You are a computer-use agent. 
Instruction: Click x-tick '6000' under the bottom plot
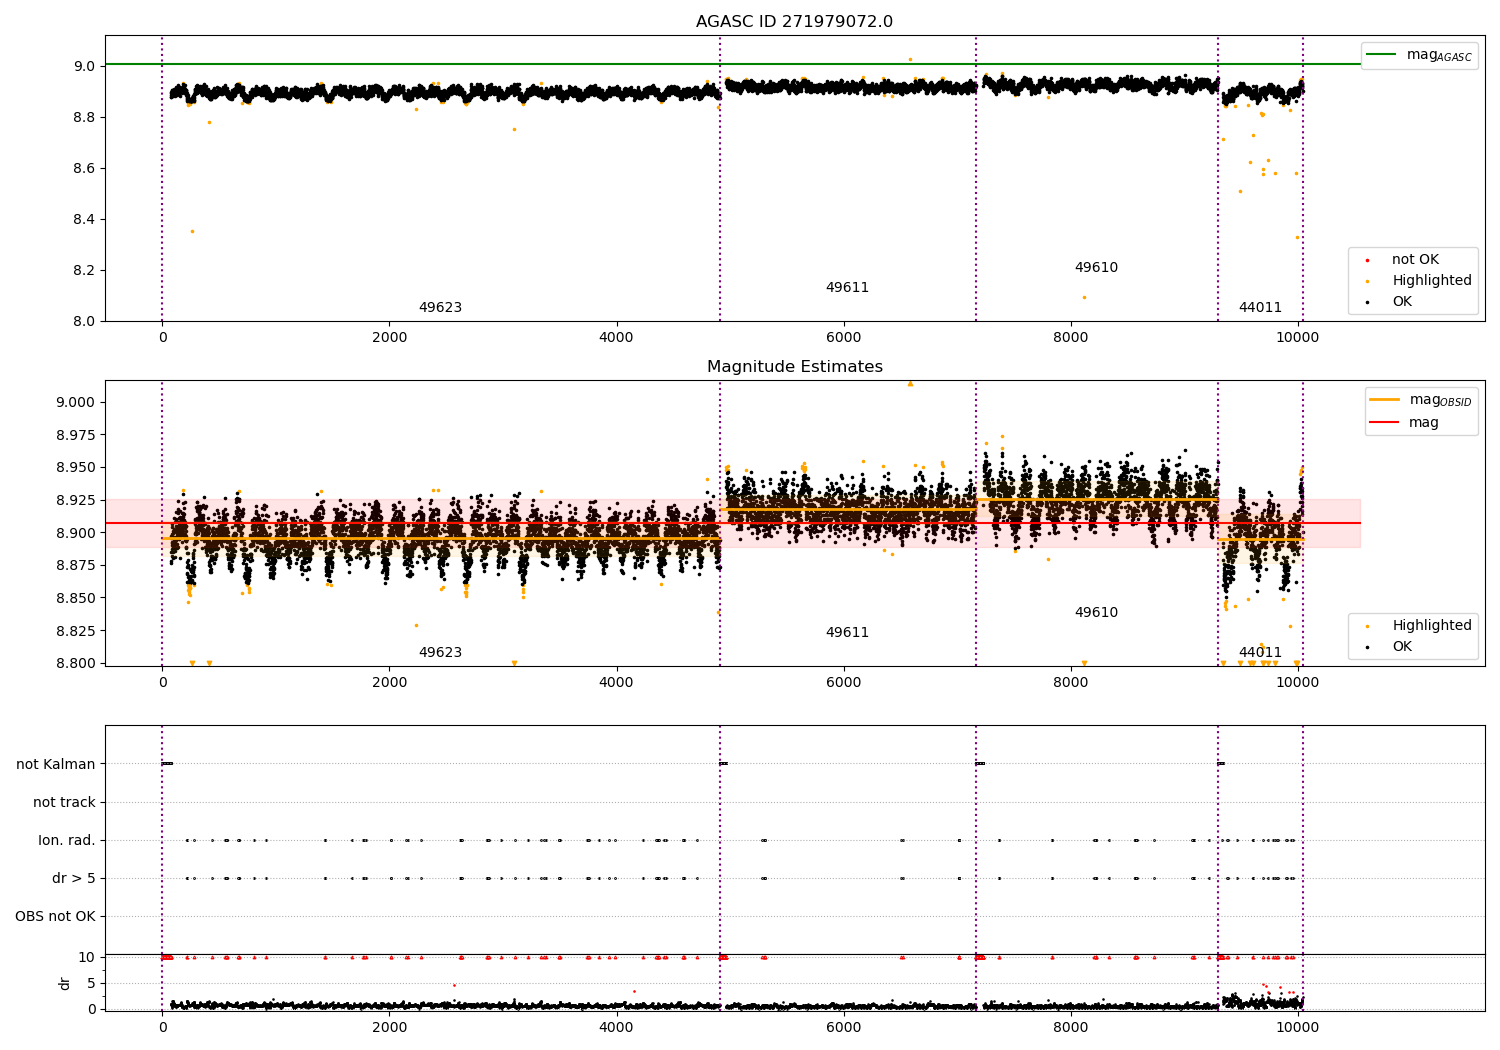click(x=844, y=1028)
